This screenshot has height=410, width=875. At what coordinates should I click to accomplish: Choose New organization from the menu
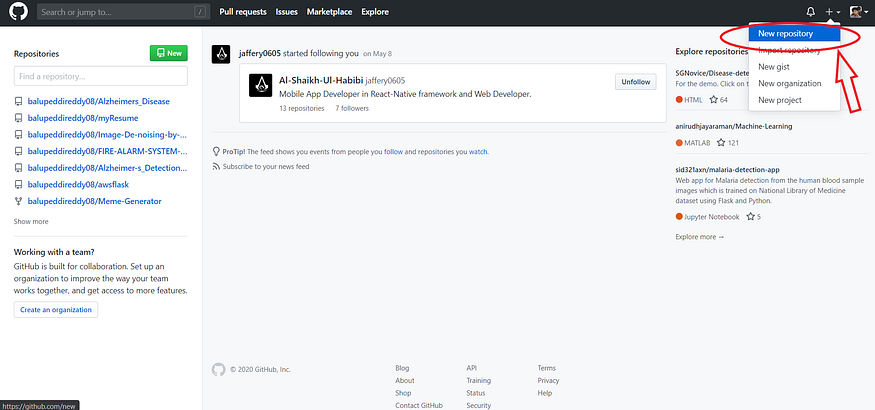tap(794, 84)
